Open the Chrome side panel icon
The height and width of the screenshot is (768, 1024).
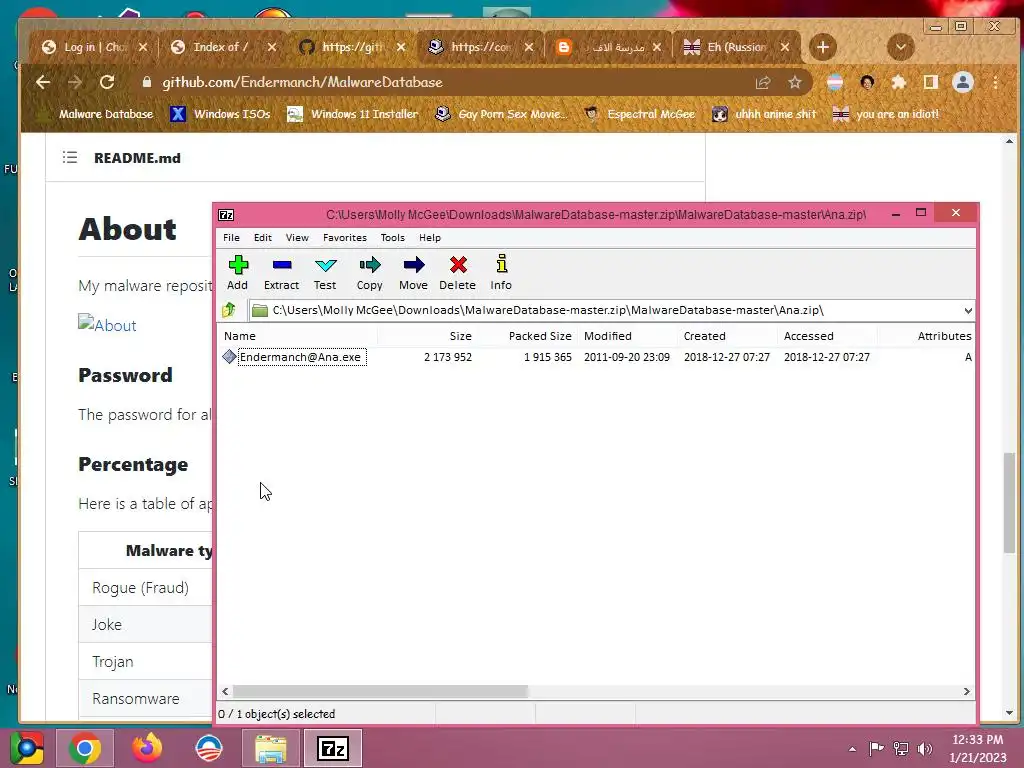click(x=931, y=82)
